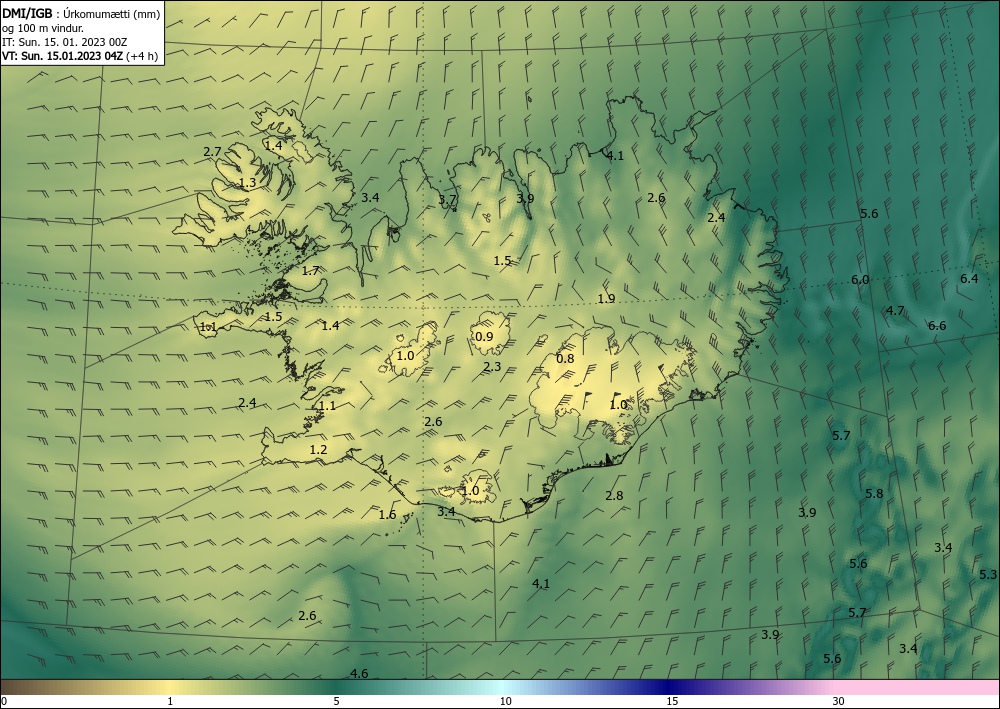Select the 5.8 value label
The height and width of the screenshot is (709, 1000).
click(x=874, y=493)
